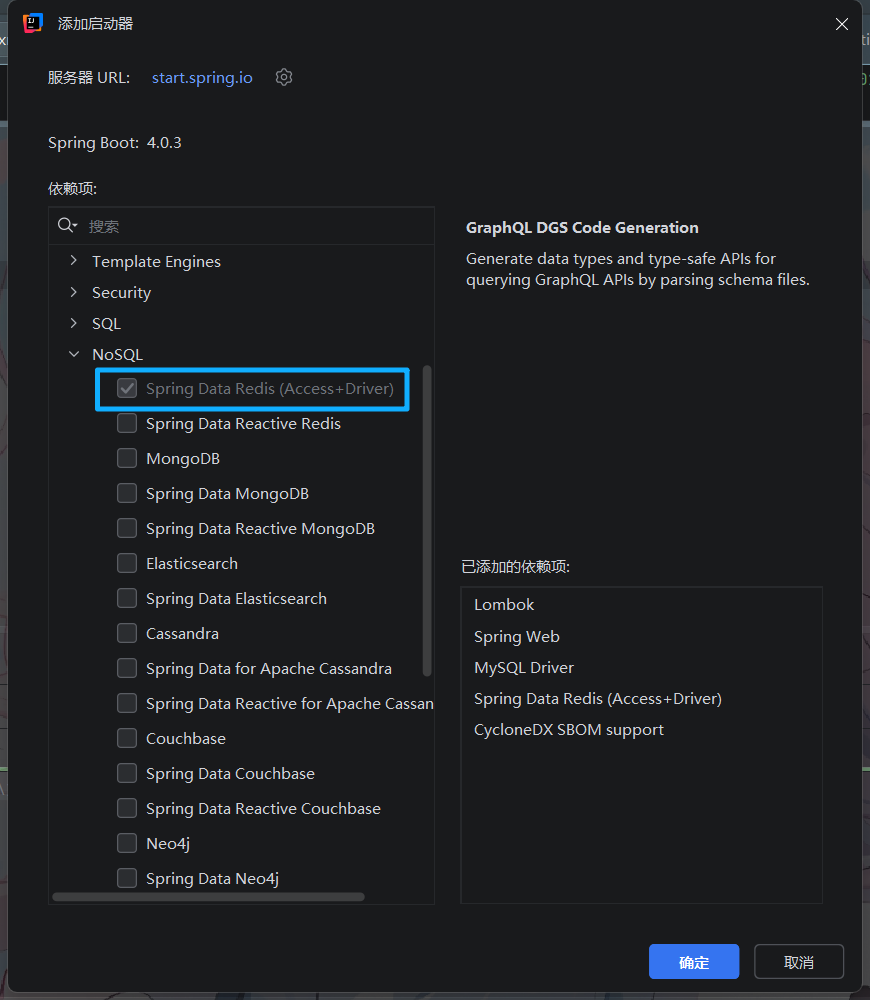Viewport: 870px width, 1000px height.
Task: Select the Neo4j checkbox
Action: [127, 843]
